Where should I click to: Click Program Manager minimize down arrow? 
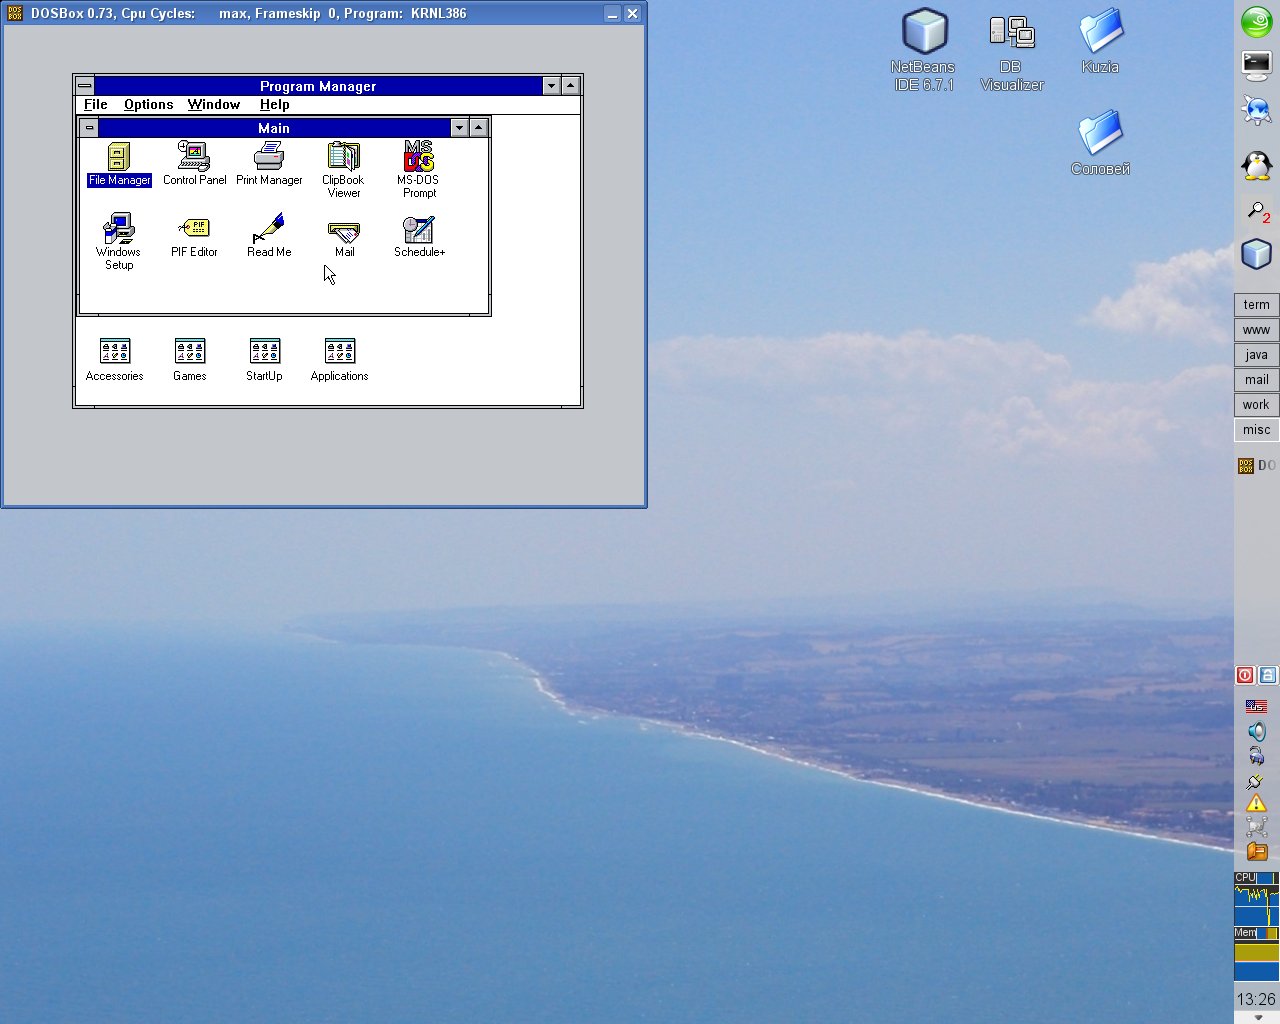551,86
